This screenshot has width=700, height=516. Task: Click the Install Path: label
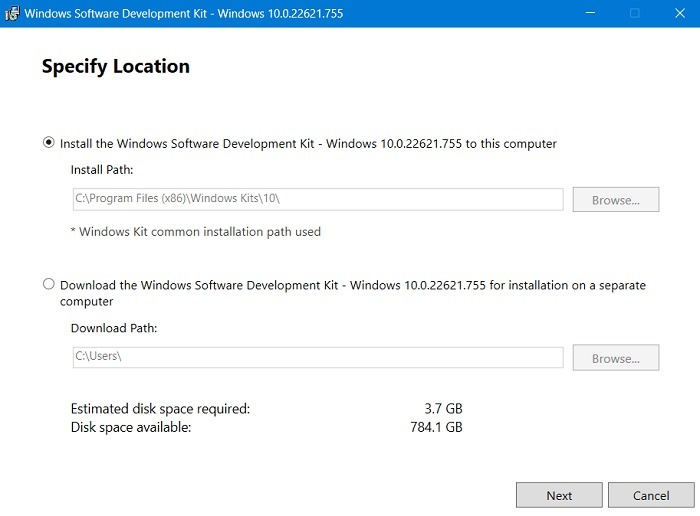point(102,170)
